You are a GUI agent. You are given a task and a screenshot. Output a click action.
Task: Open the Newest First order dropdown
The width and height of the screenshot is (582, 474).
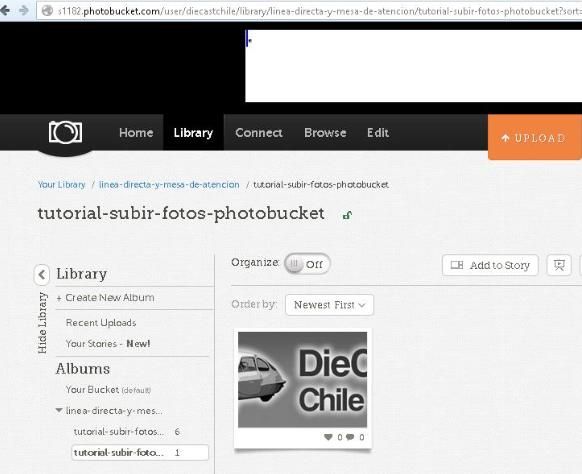click(329, 305)
